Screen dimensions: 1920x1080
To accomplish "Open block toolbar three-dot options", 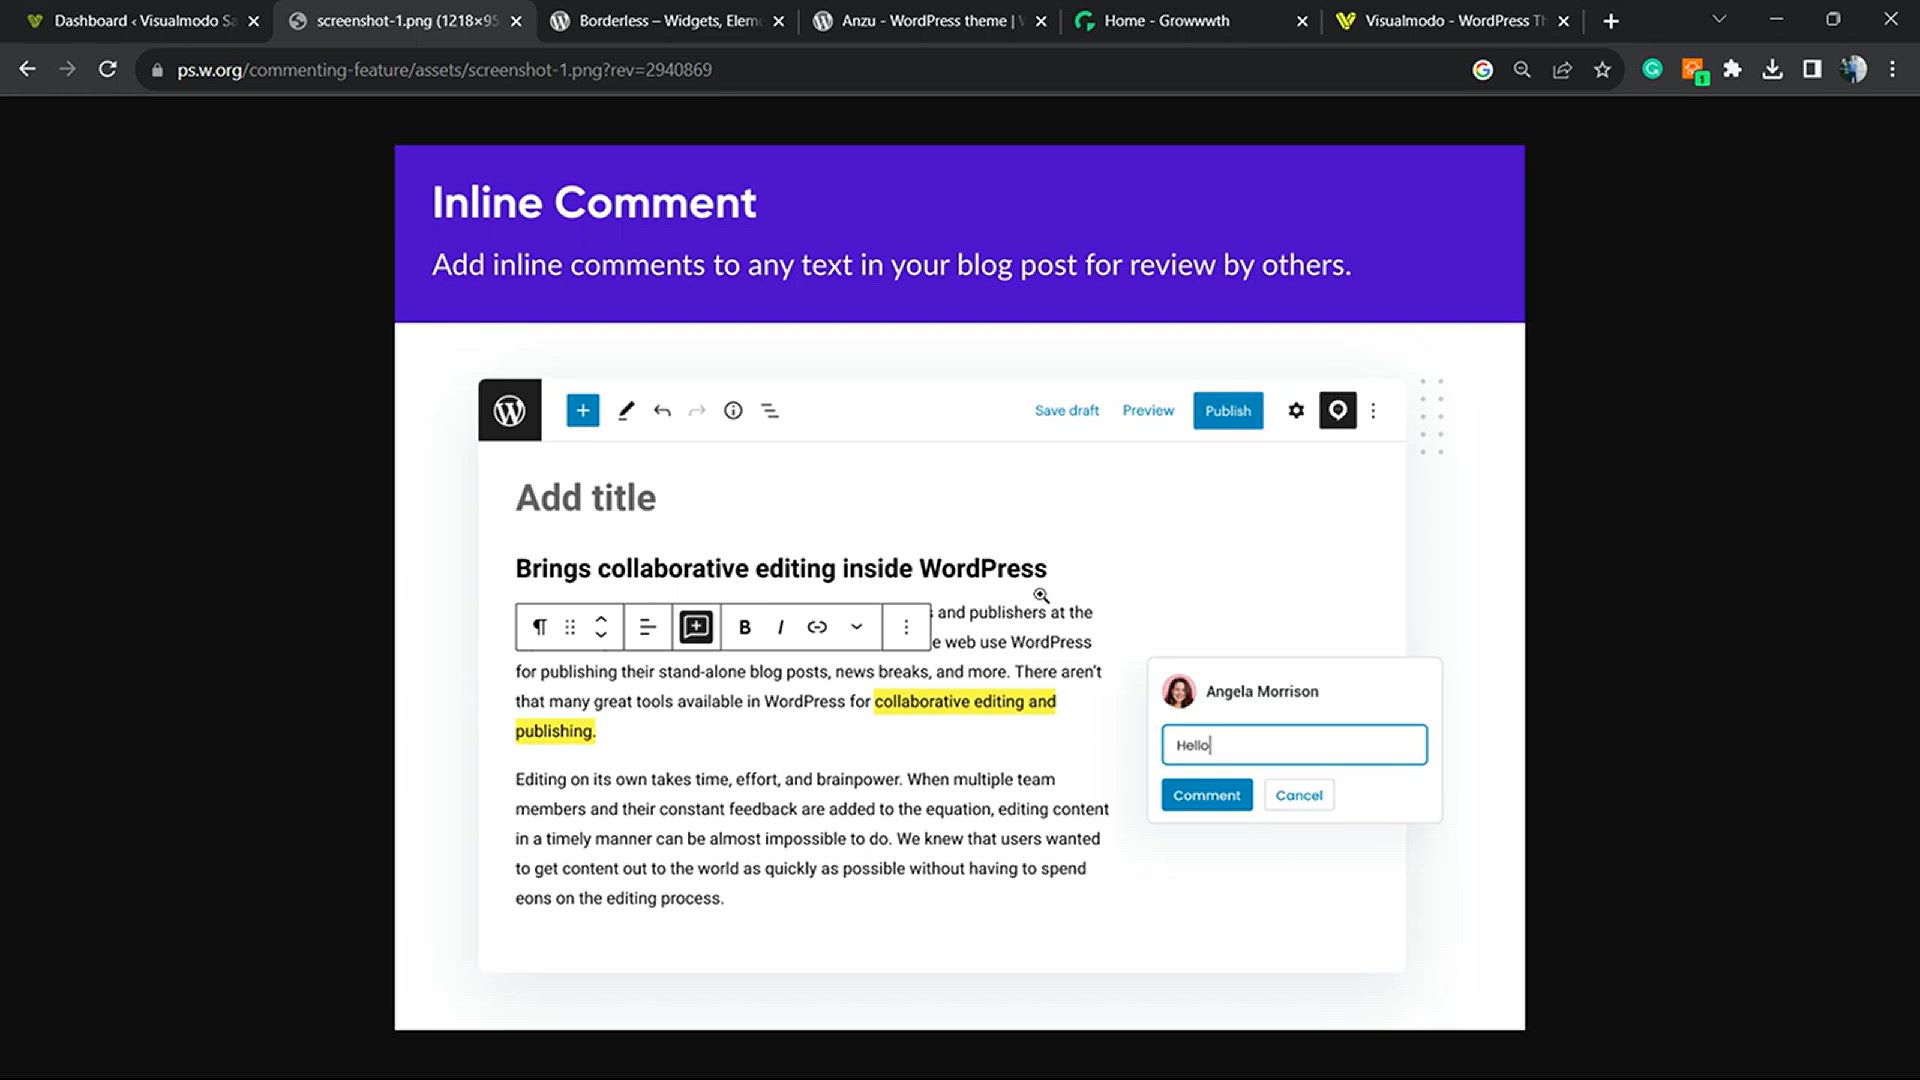I will point(906,627).
